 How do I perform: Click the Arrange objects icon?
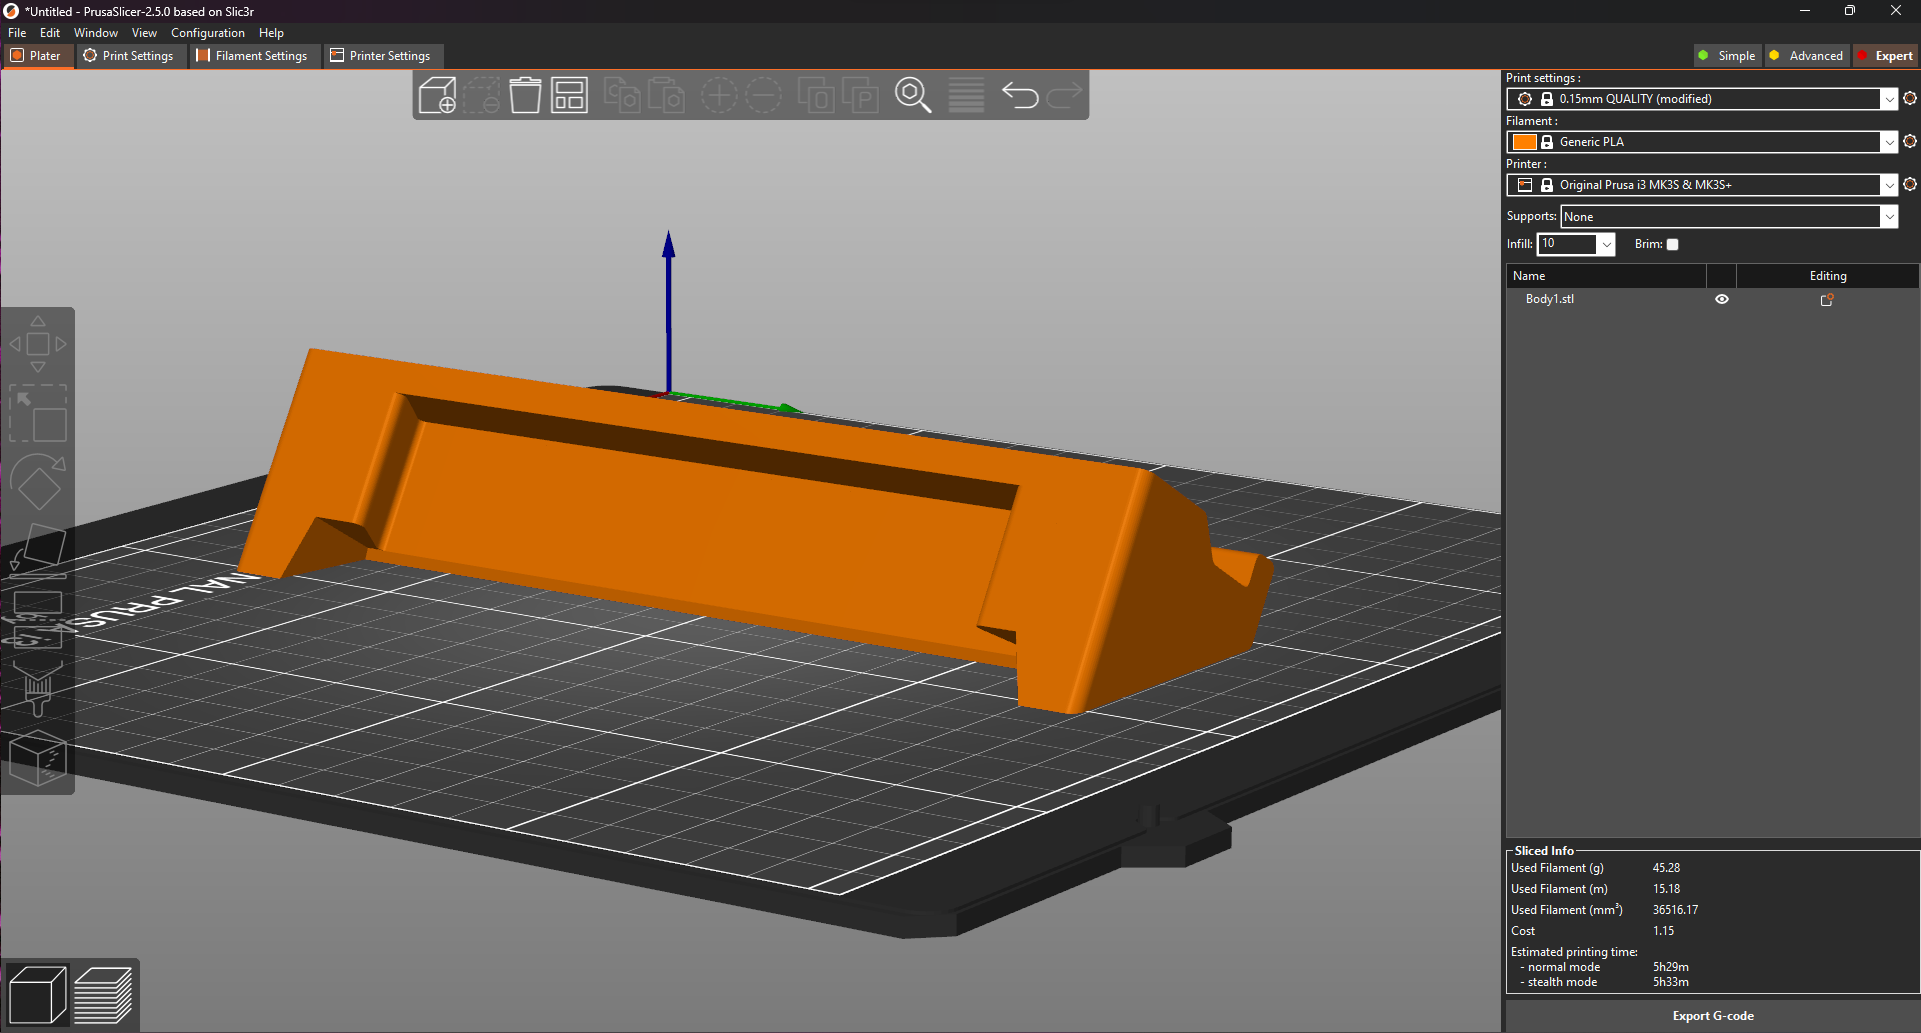point(569,96)
